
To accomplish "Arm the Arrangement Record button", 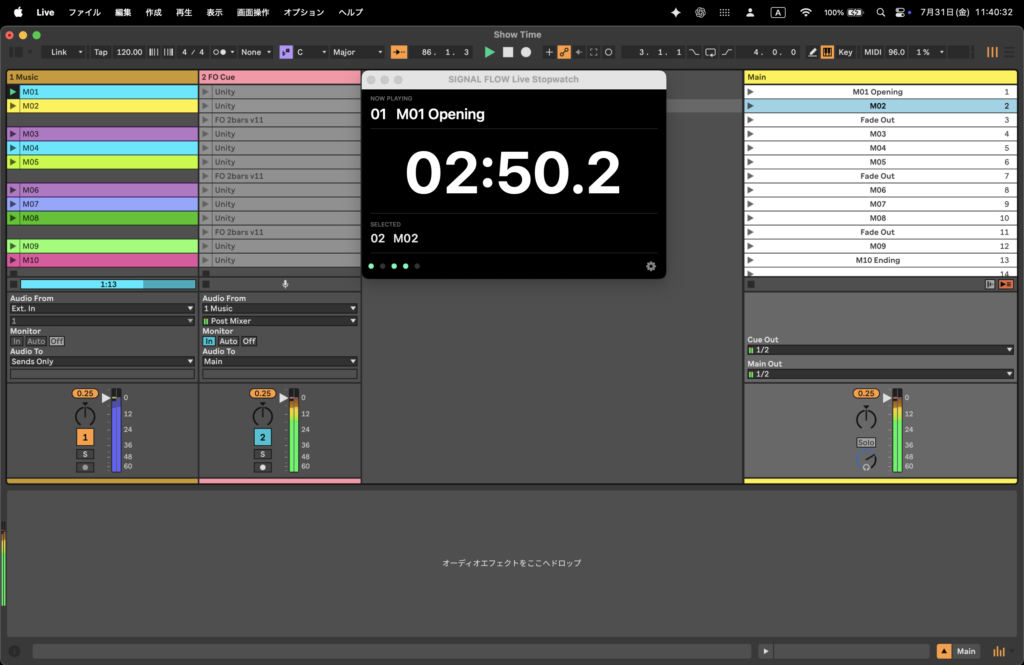I will pos(526,52).
